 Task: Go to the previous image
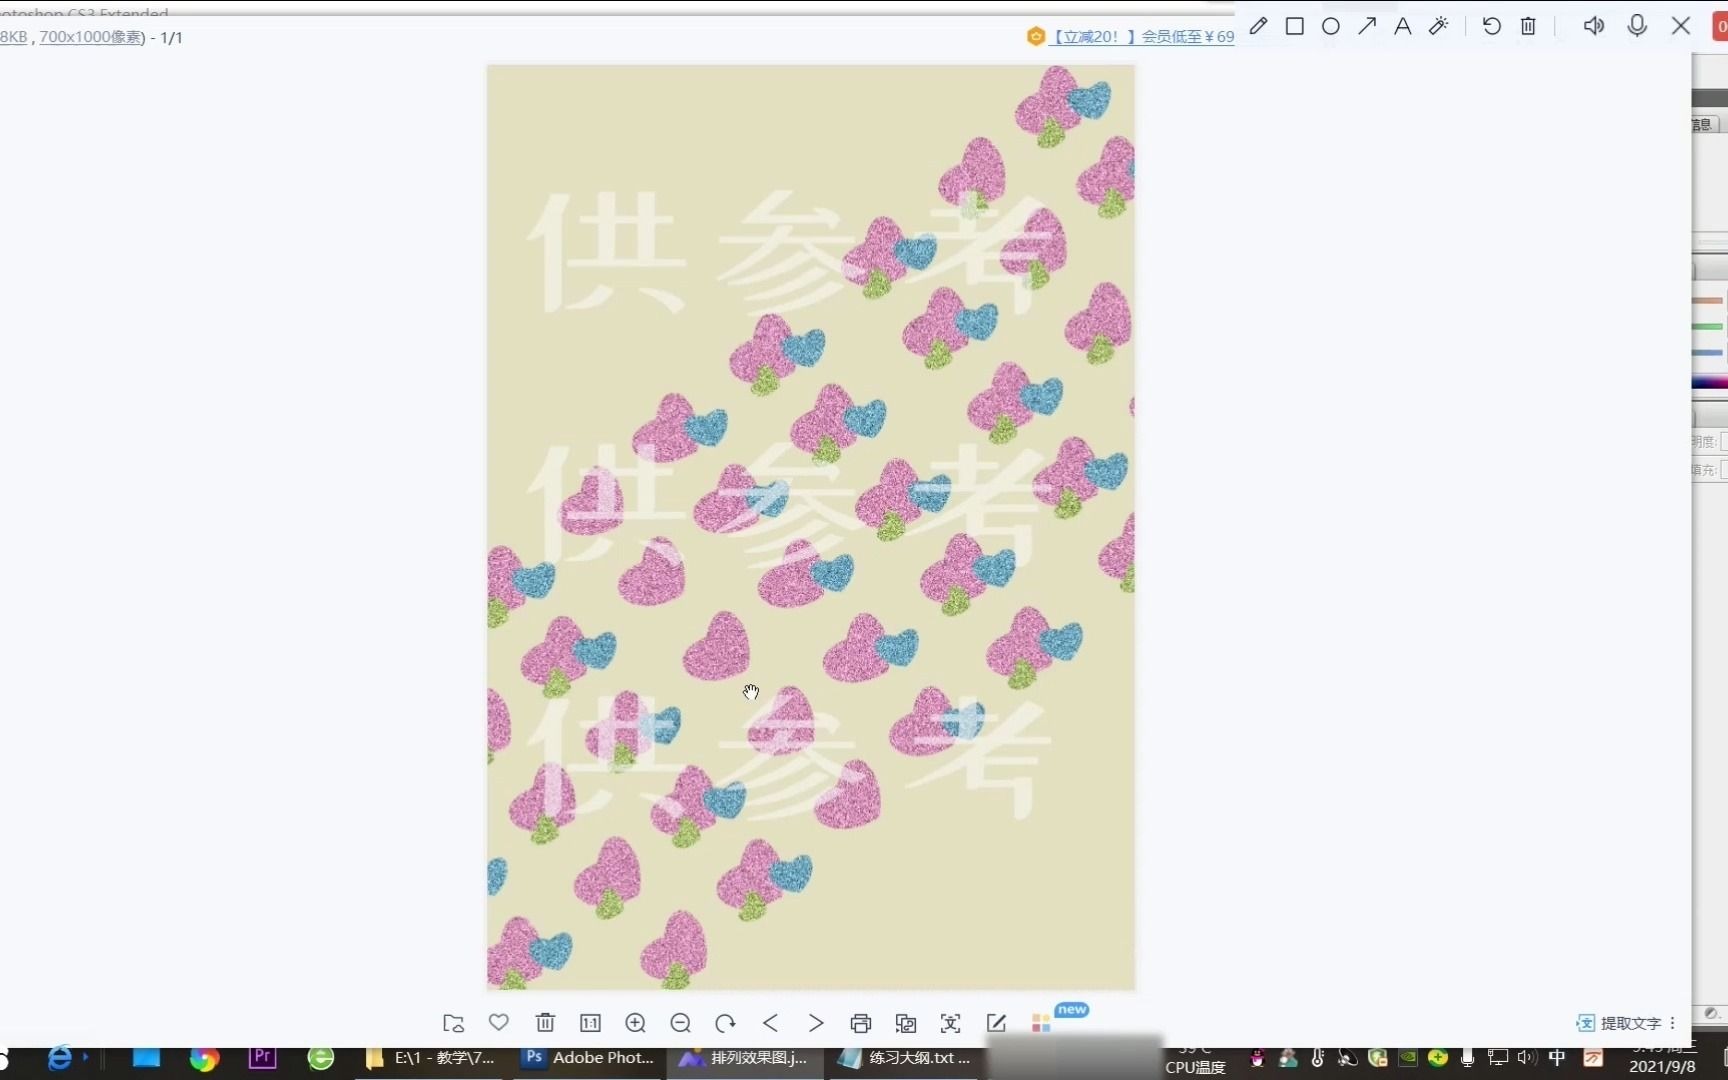770,1022
